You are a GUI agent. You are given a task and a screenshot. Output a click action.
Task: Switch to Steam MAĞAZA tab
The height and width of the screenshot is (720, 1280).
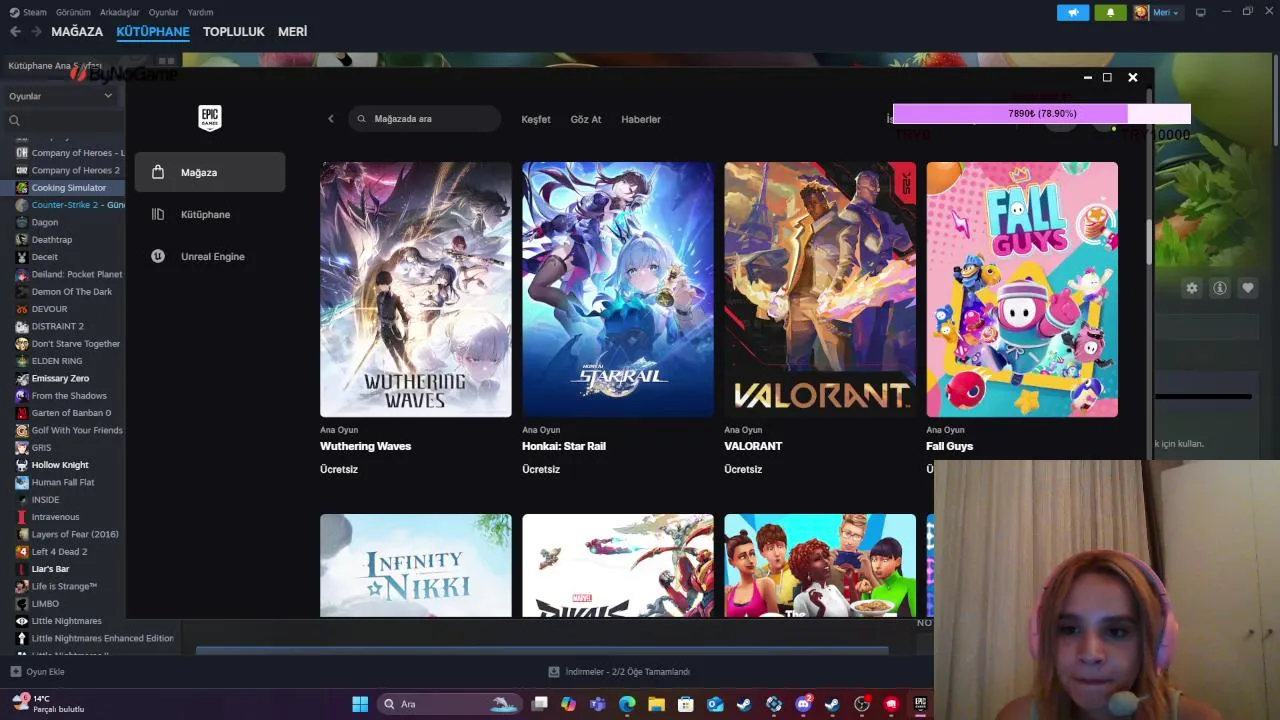(77, 32)
